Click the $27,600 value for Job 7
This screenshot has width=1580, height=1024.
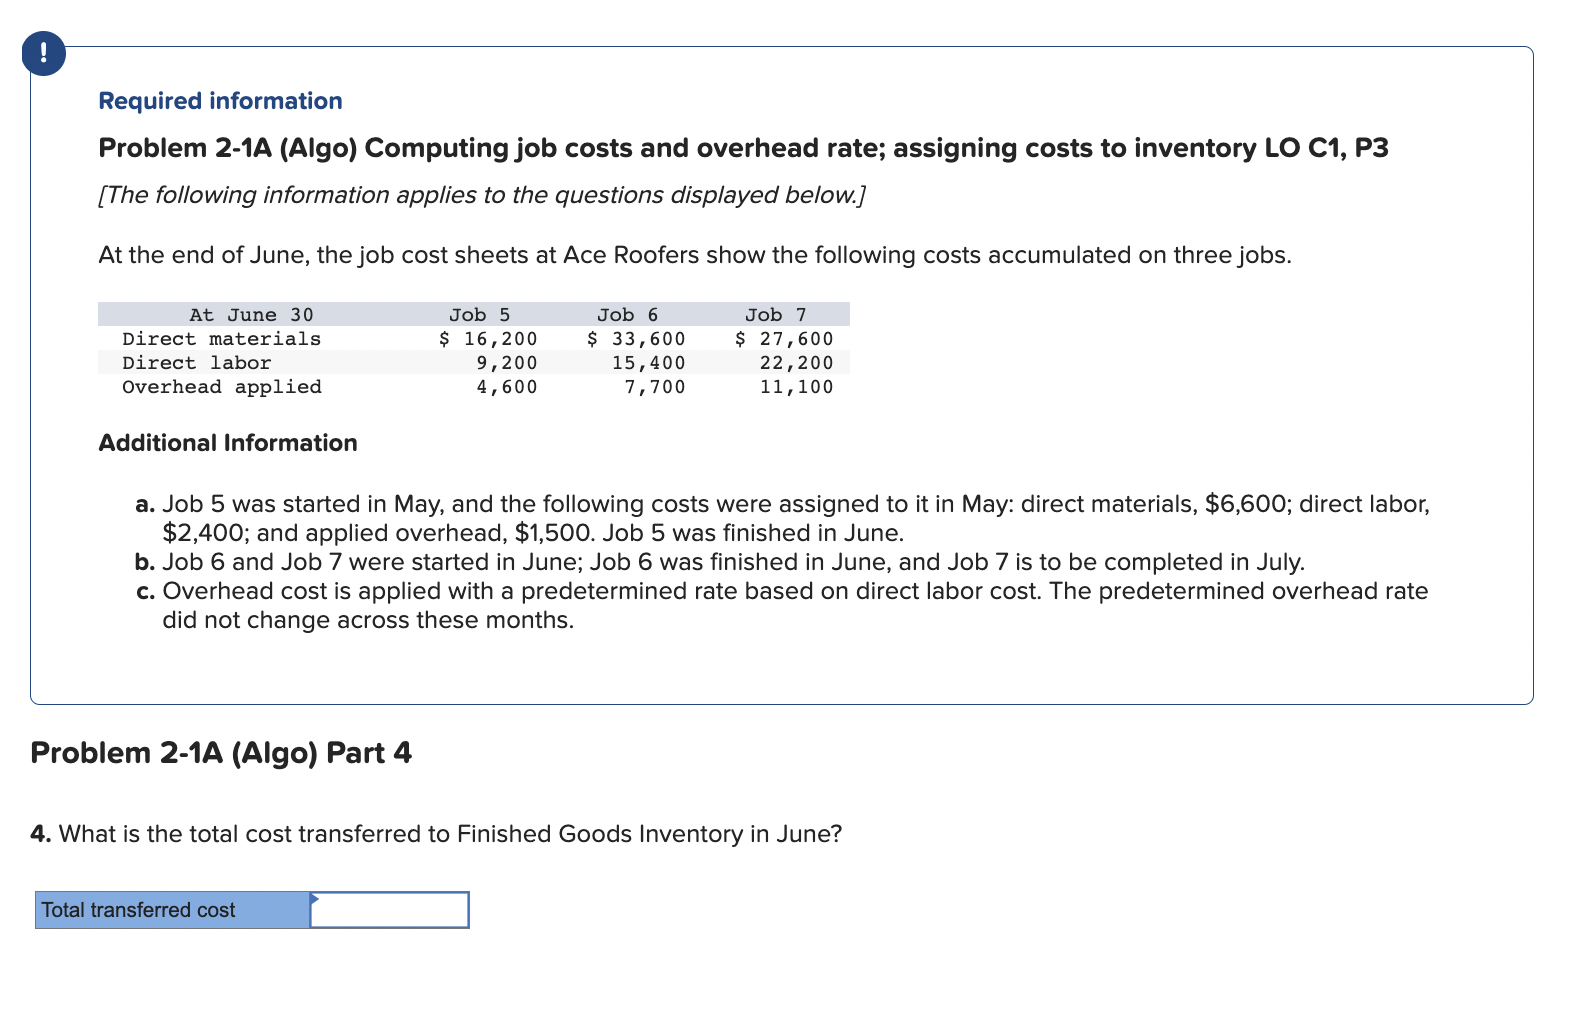point(784,338)
